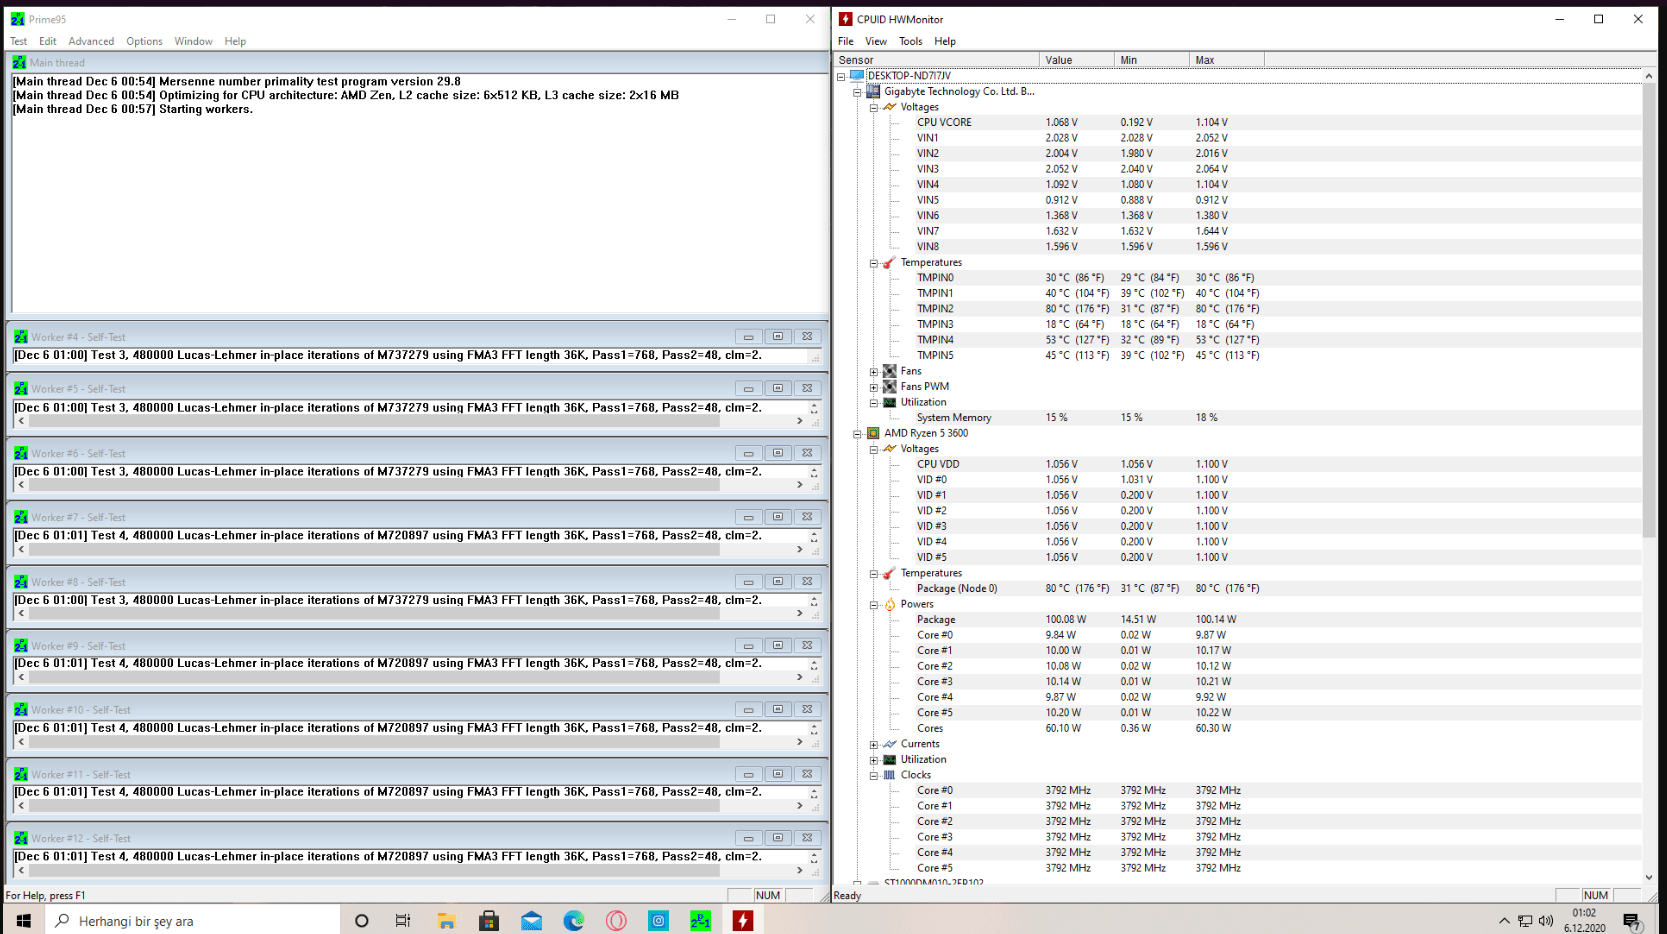The image size is (1667, 934).
Task: Open the Window menu in Prime95
Action: [x=193, y=41]
